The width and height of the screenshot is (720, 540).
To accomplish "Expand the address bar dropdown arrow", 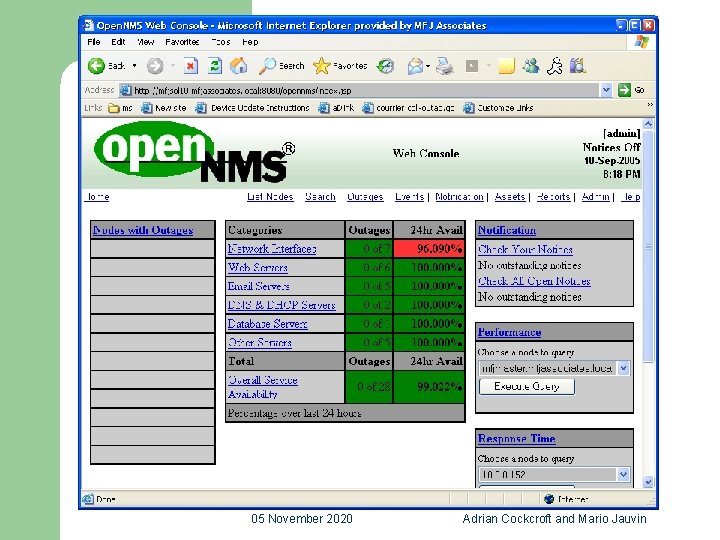I will [606, 90].
